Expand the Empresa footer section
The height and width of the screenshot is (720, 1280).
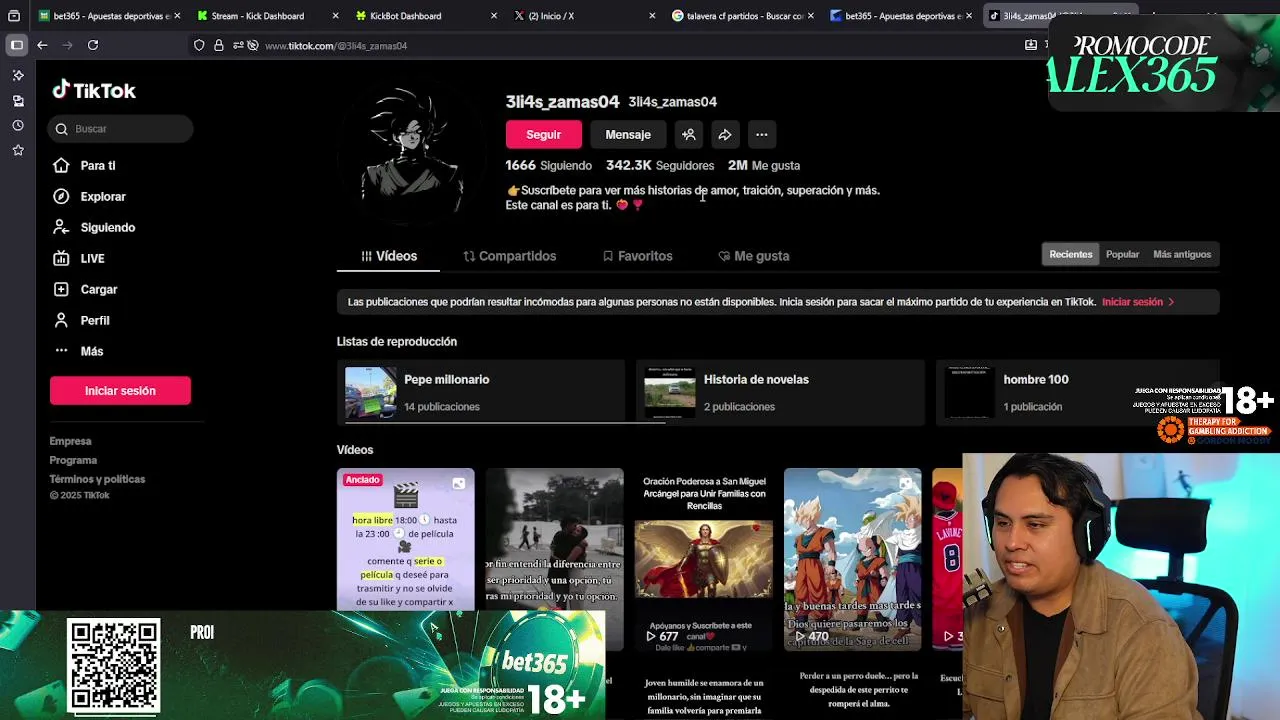pyautogui.click(x=70, y=441)
